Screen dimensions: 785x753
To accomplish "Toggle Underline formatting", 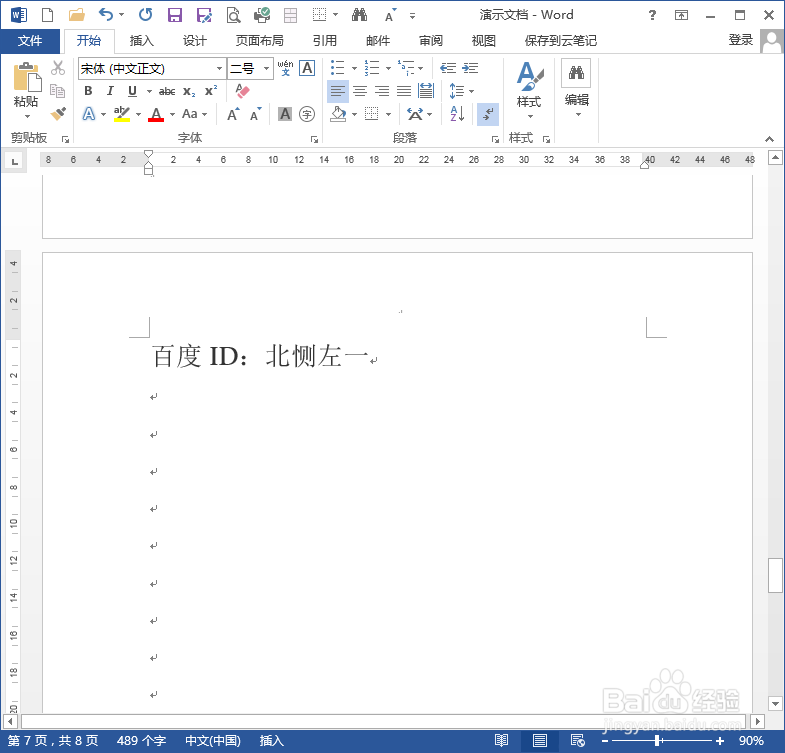I will tap(132, 91).
